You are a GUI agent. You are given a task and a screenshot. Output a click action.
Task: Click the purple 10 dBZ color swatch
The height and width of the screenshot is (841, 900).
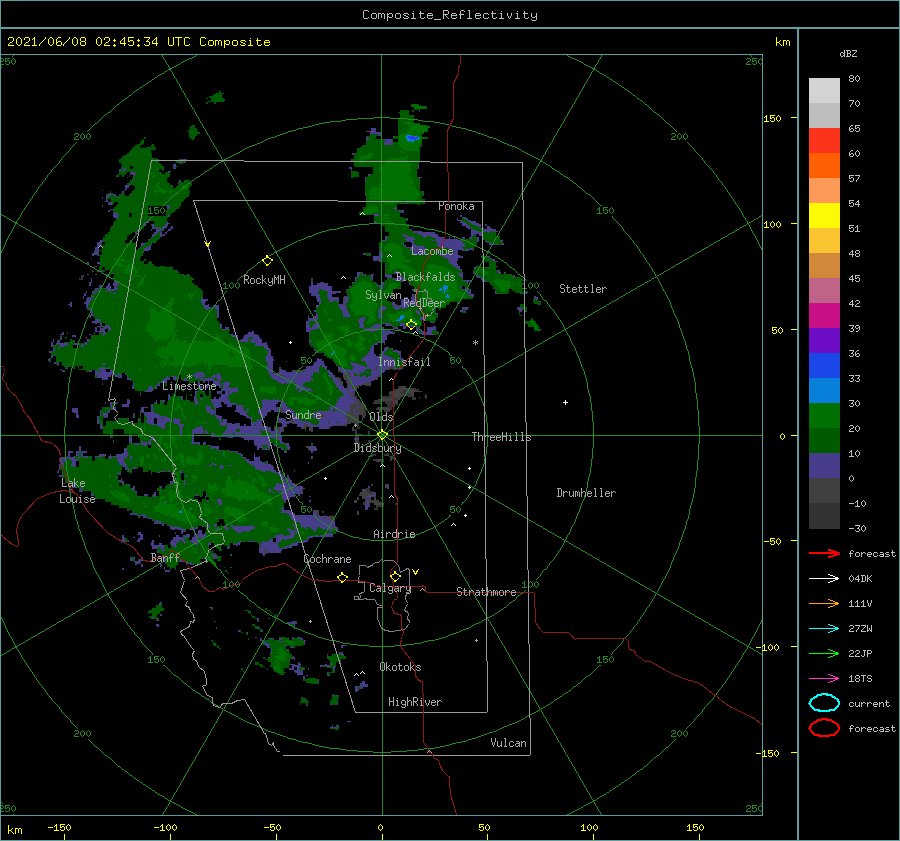(x=824, y=466)
